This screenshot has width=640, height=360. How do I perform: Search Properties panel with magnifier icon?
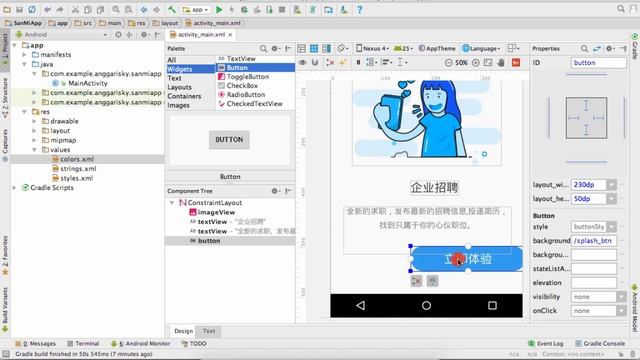pos(584,49)
